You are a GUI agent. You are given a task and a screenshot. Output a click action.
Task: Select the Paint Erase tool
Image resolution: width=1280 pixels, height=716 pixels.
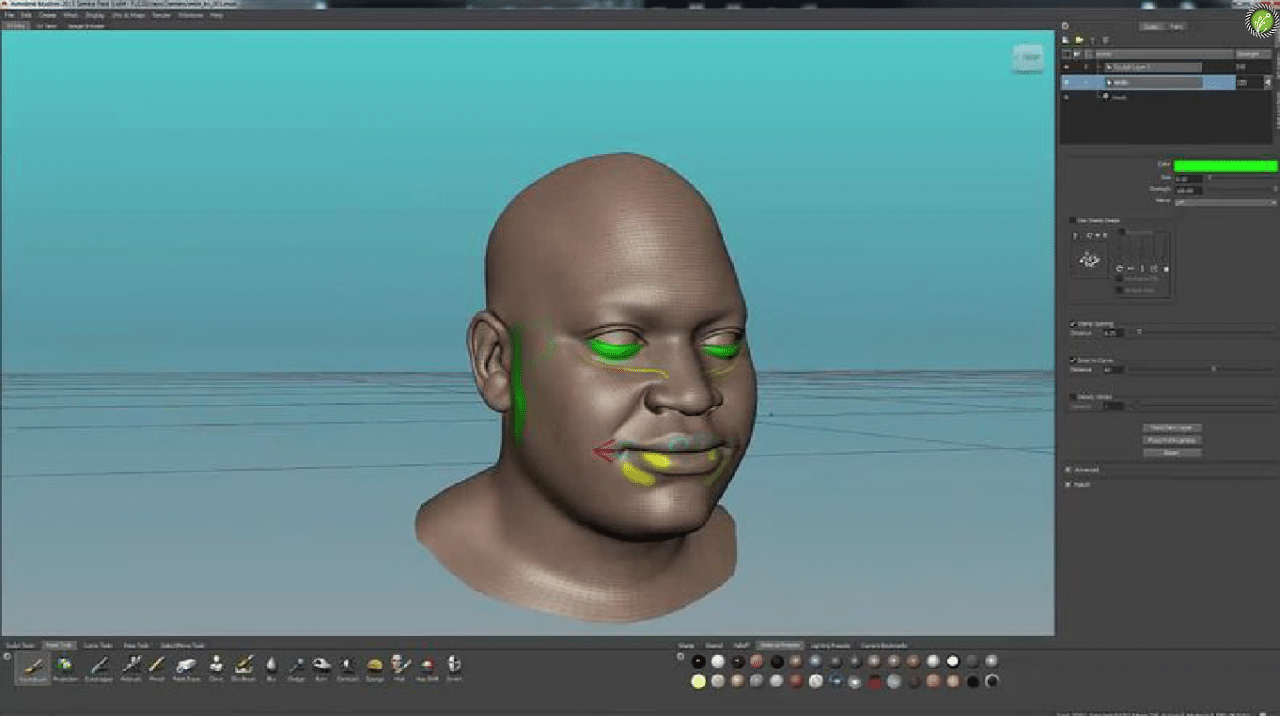click(x=186, y=666)
